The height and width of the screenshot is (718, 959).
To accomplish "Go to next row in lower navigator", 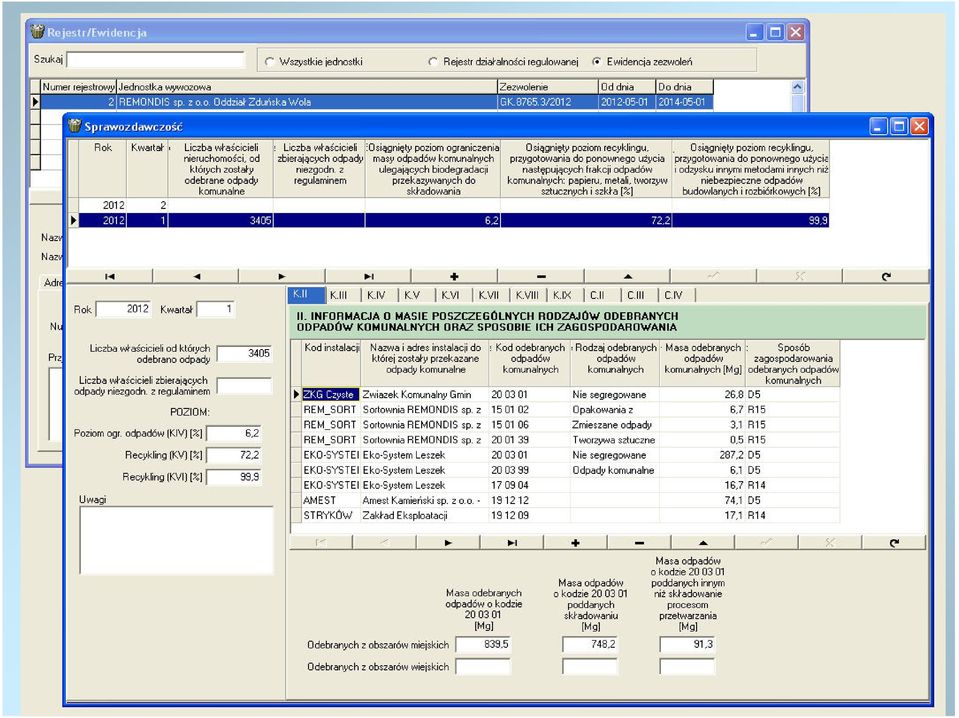I will [448, 542].
